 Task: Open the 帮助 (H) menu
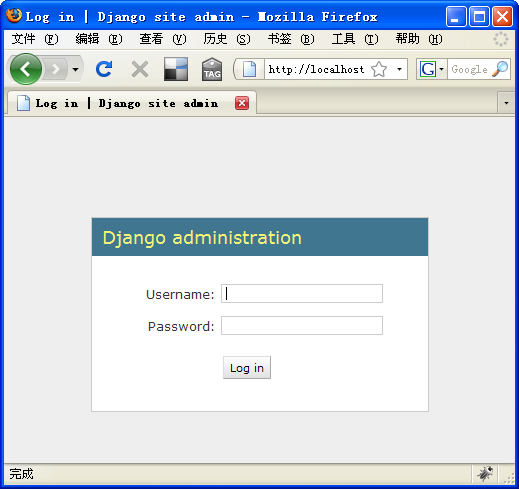pos(419,39)
